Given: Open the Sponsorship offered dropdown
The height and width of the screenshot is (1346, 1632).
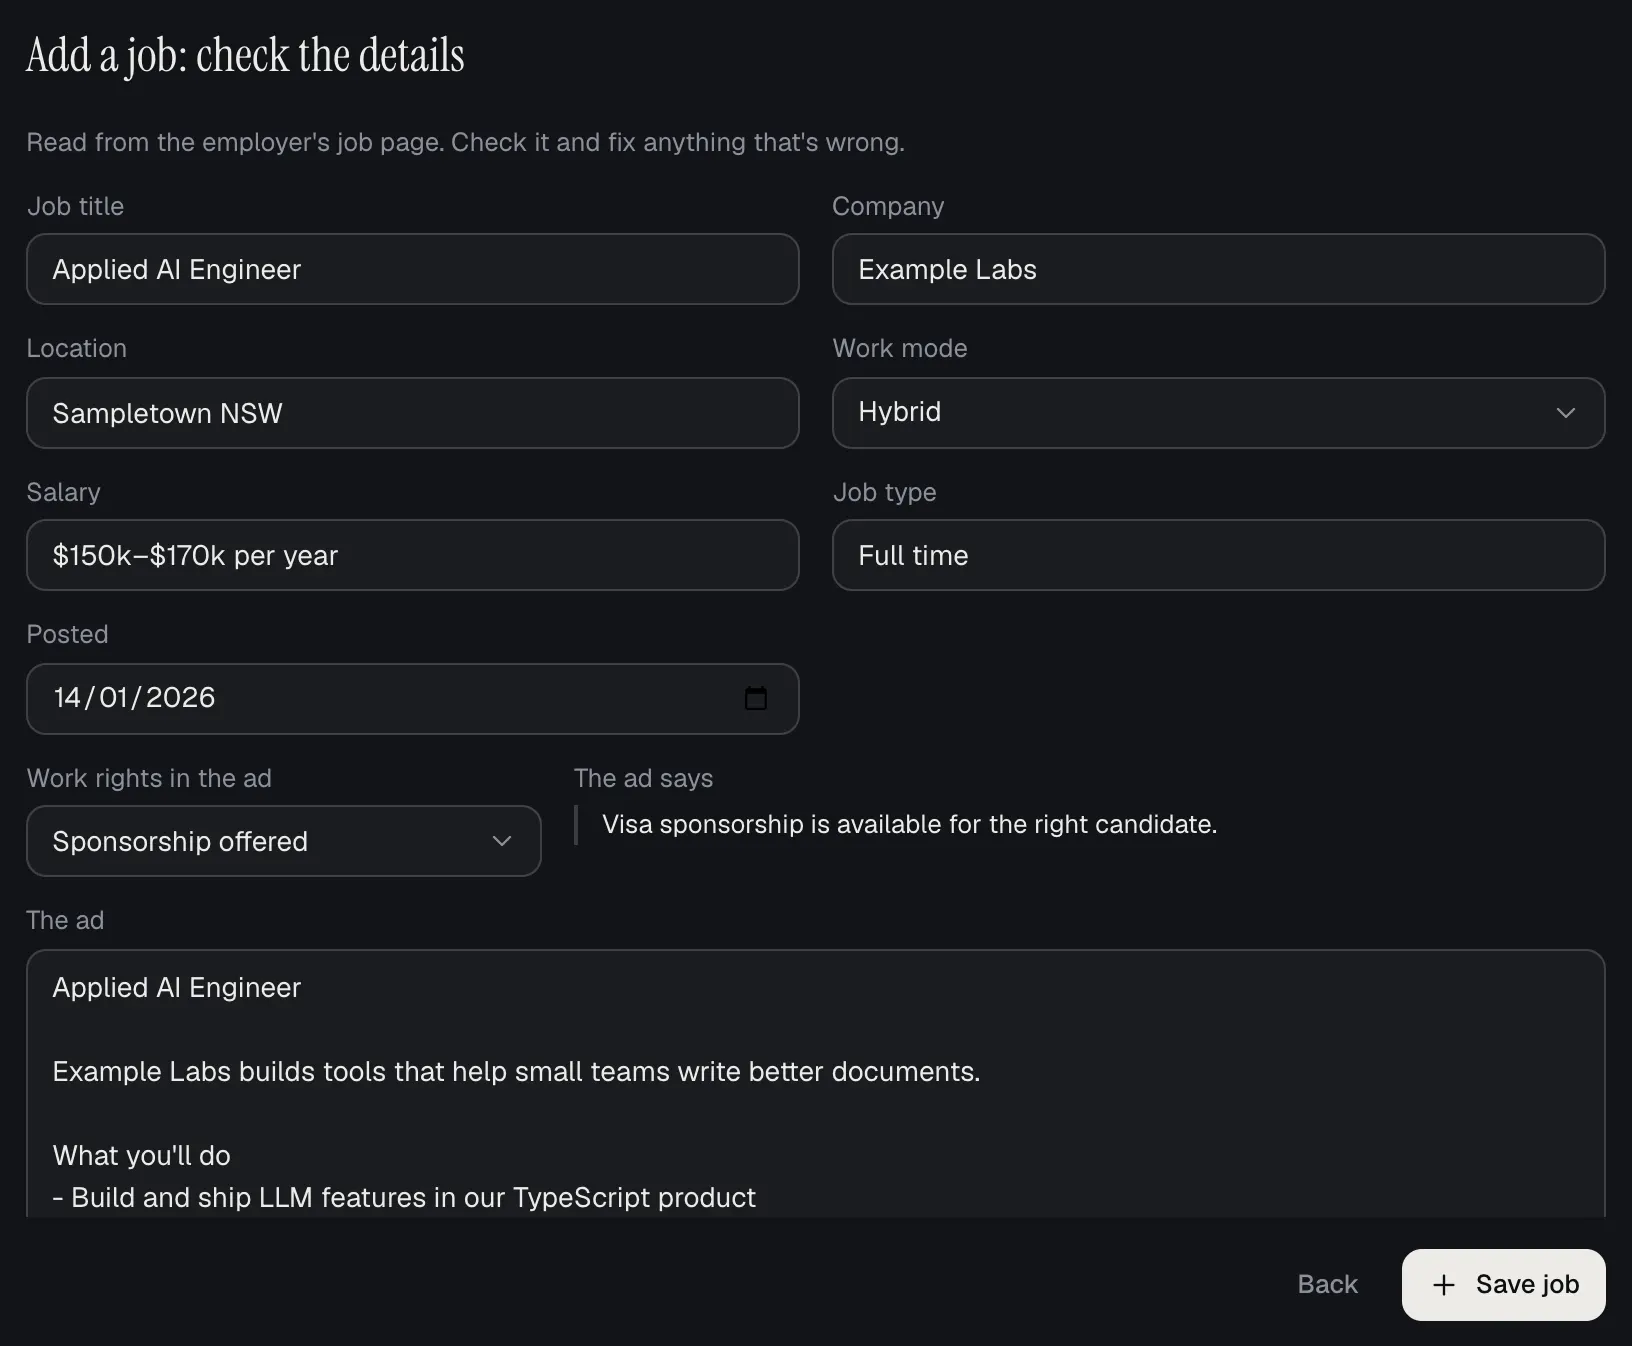Looking at the screenshot, I should coord(284,841).
